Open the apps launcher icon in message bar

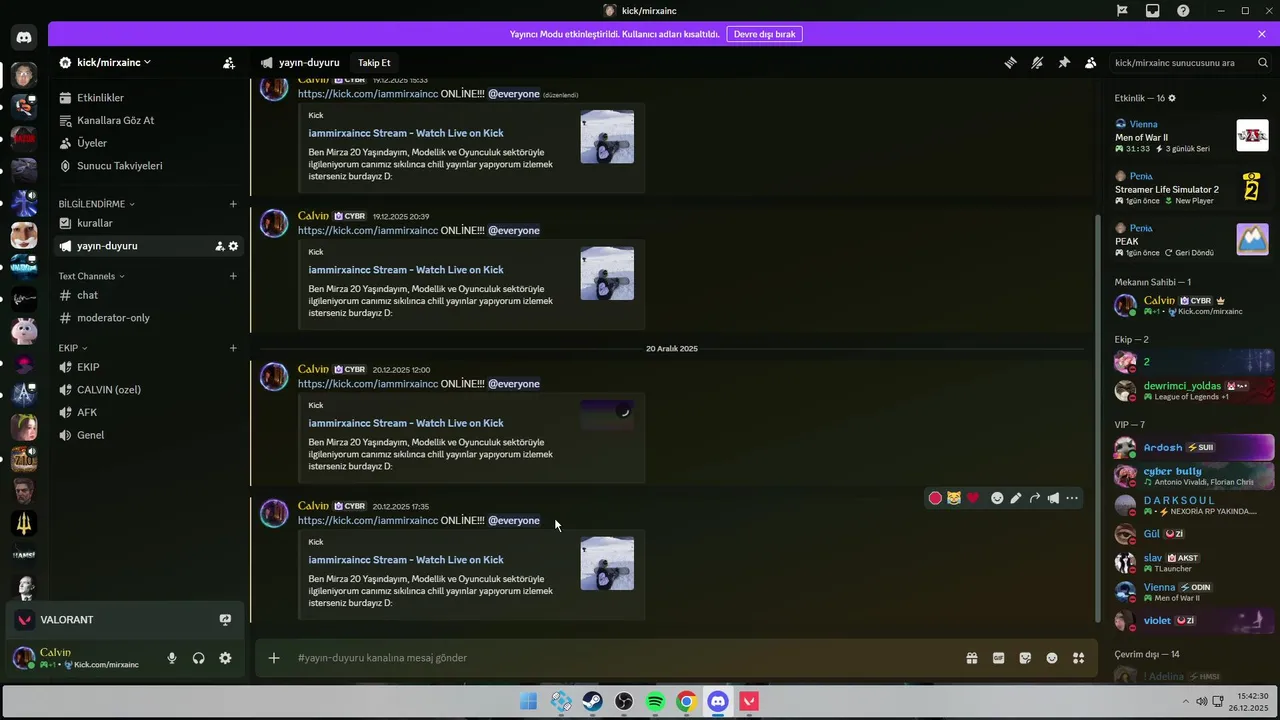[1078, 658]
